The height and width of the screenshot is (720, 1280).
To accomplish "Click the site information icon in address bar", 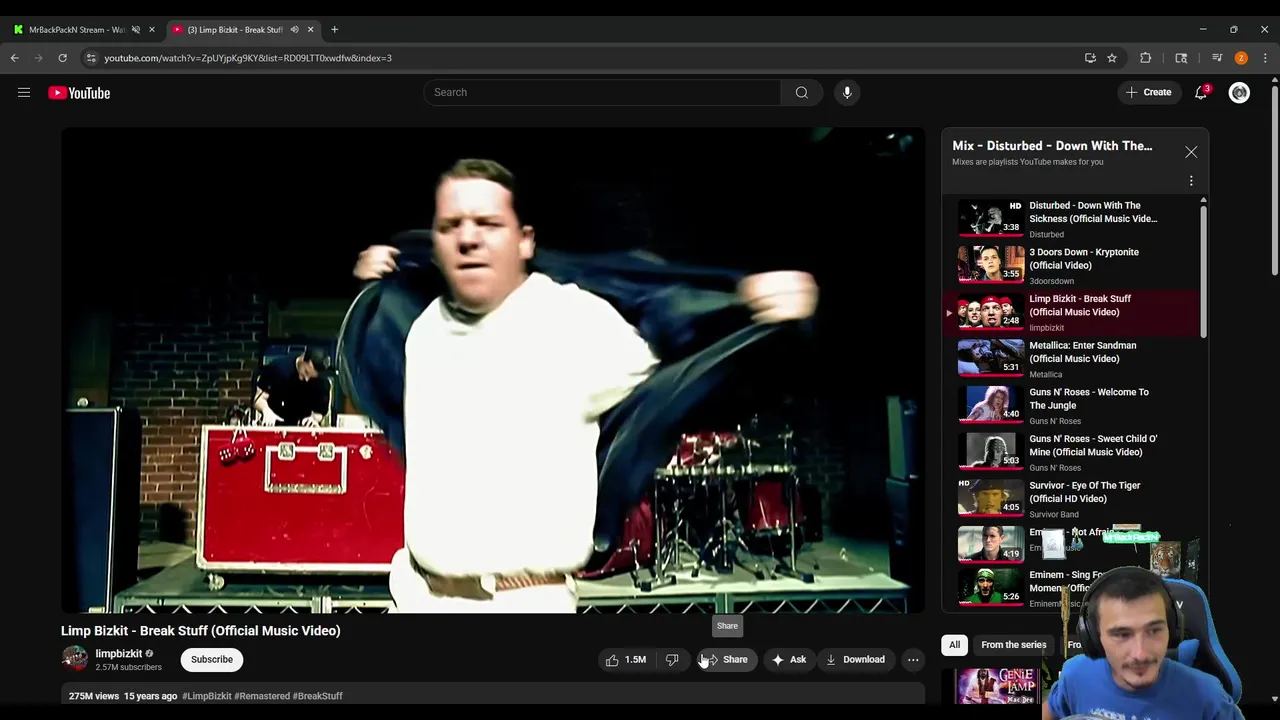I will coord(91,58).
